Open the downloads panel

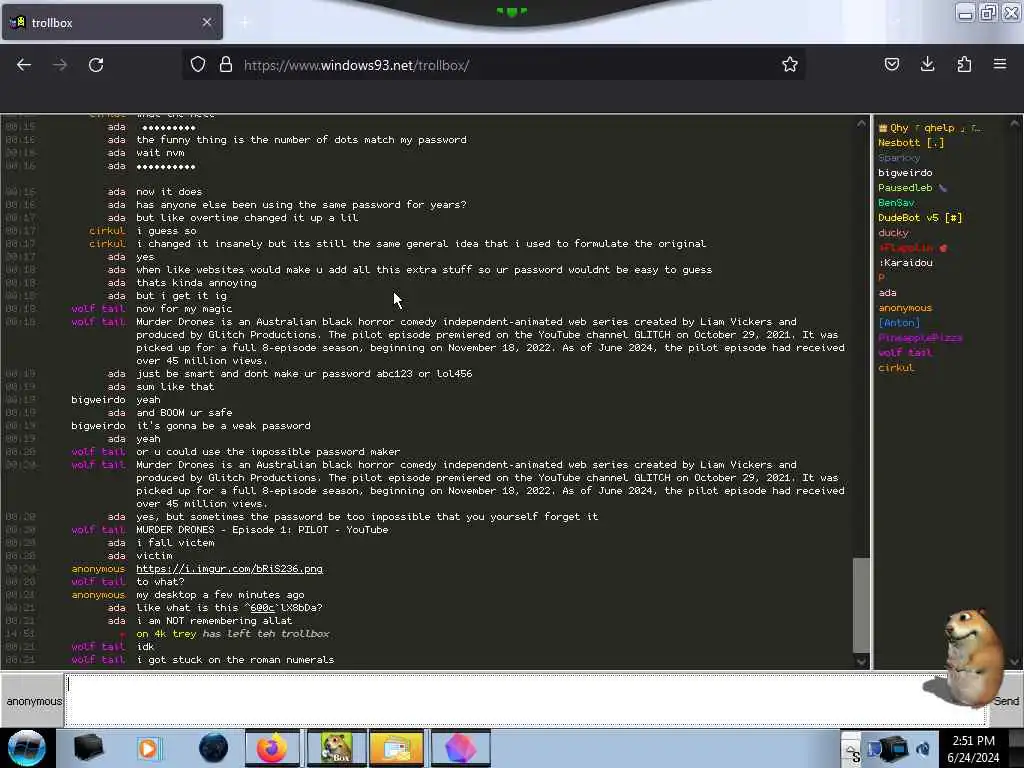927,64
